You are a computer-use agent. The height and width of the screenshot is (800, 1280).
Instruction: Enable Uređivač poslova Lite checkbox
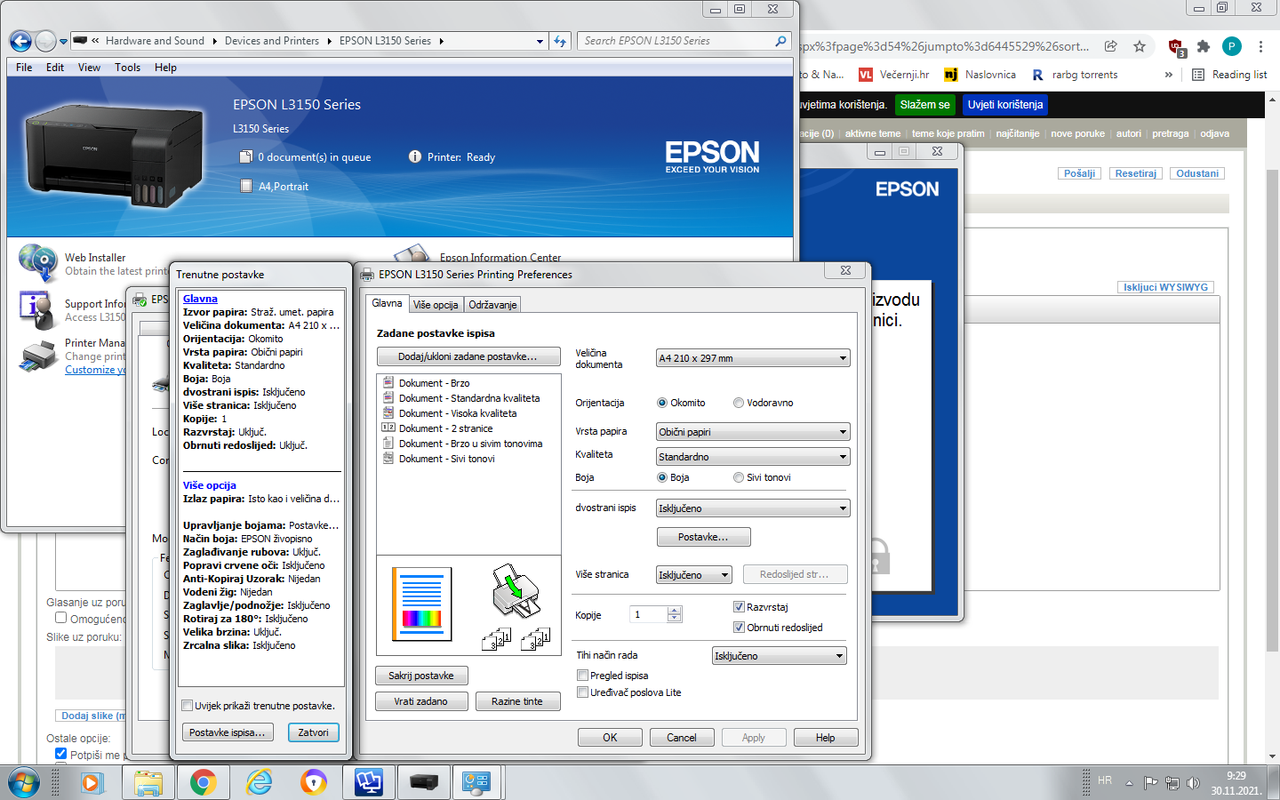583,692
